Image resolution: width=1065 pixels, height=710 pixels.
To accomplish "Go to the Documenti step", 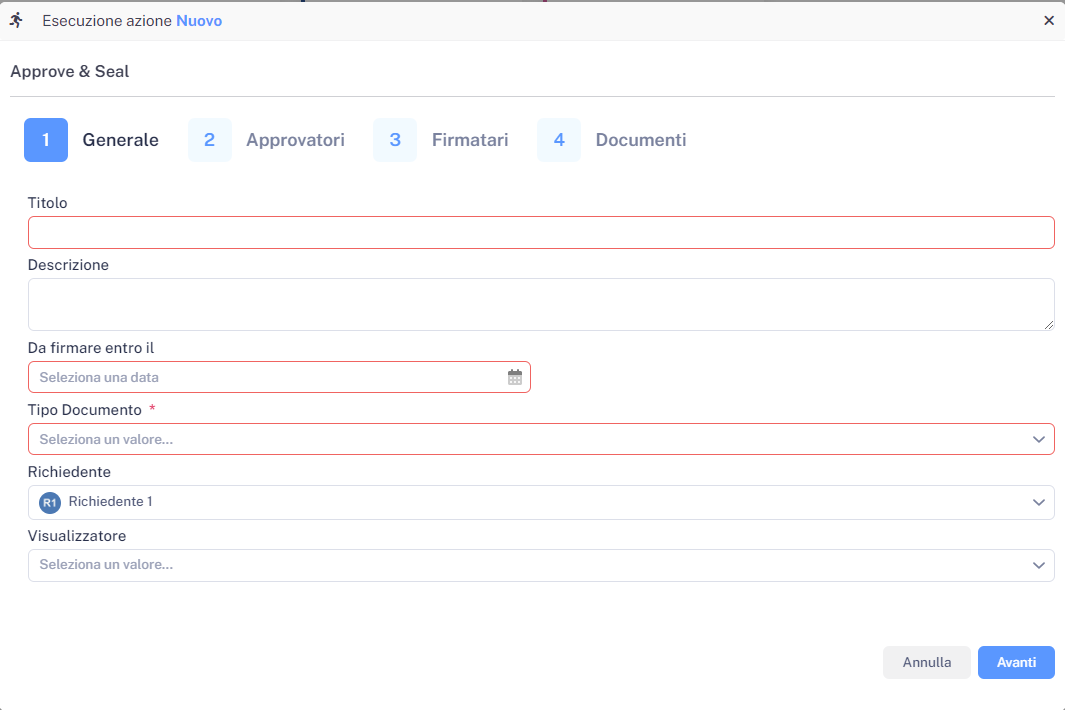I will tap(641, 140).
